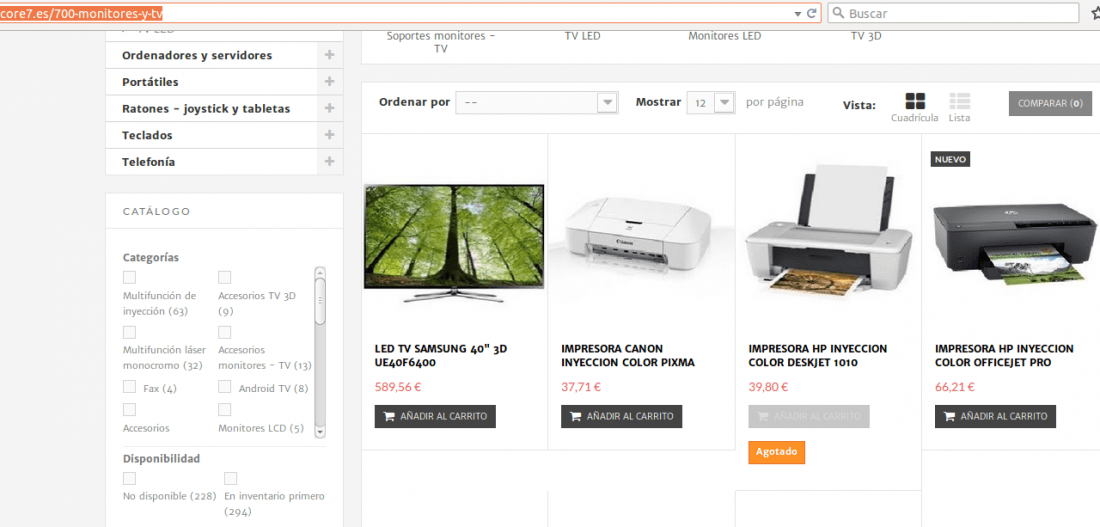Click the NUEVO badge on HP Officejet
Image resolution: width=1100 pixels, height=527 pixels.
point(951,159)
